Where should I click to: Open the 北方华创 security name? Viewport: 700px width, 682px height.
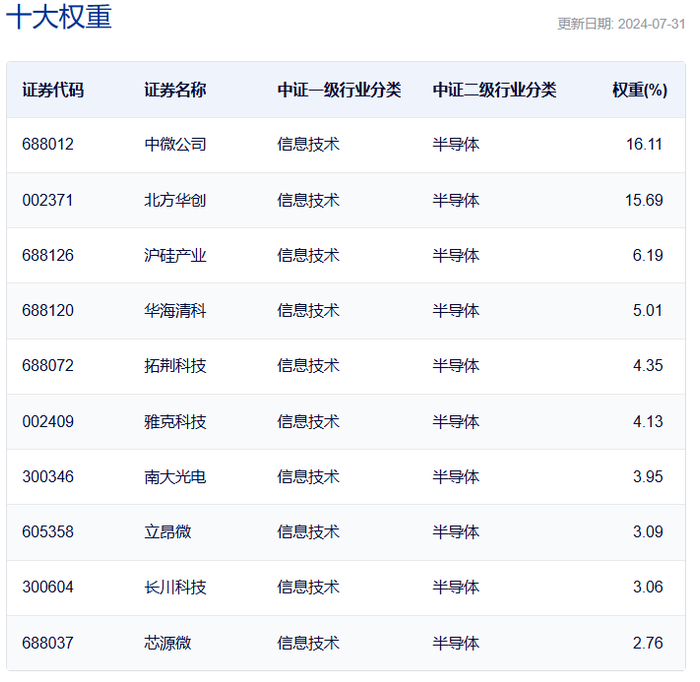175,200
